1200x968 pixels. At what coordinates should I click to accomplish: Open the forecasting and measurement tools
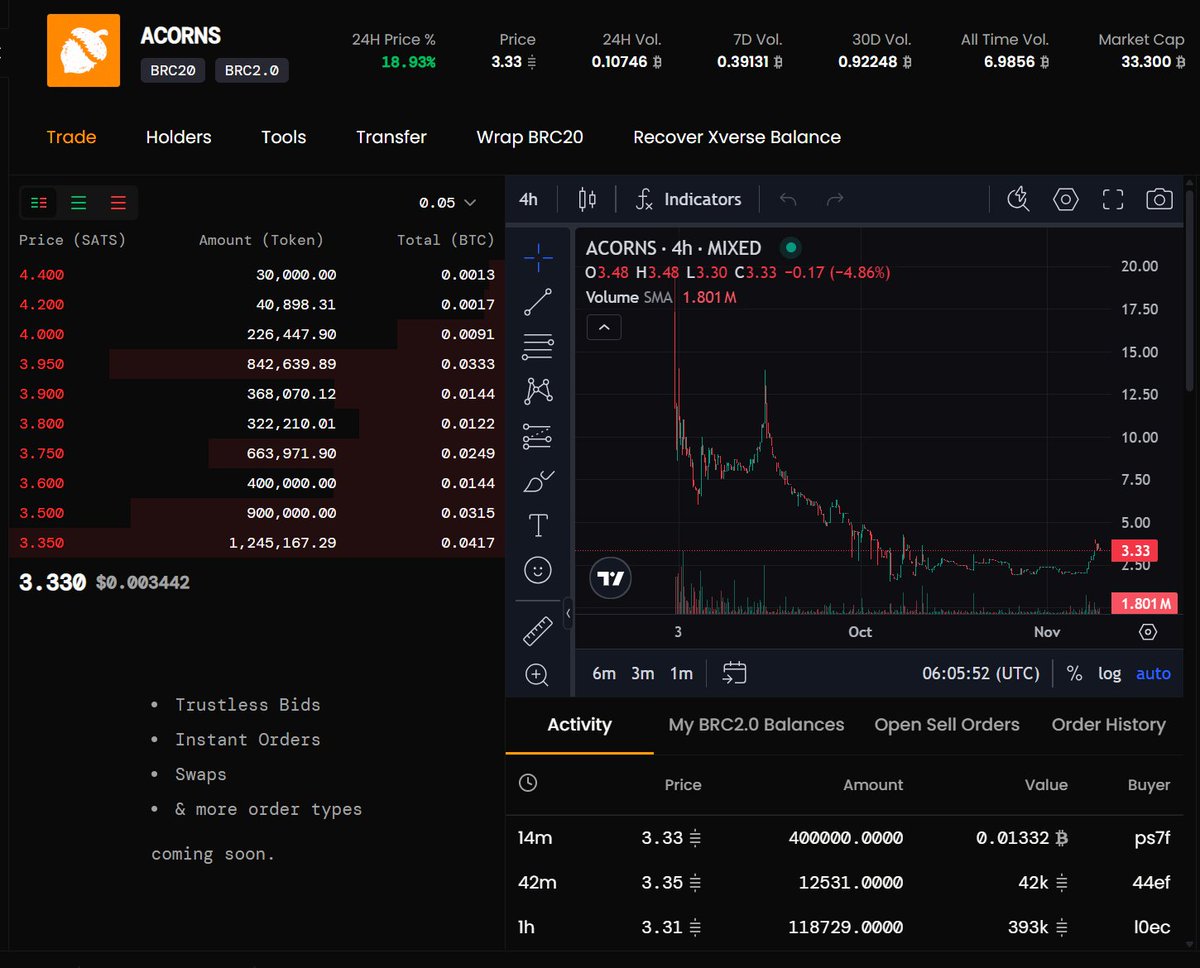[x=538, y=436]
